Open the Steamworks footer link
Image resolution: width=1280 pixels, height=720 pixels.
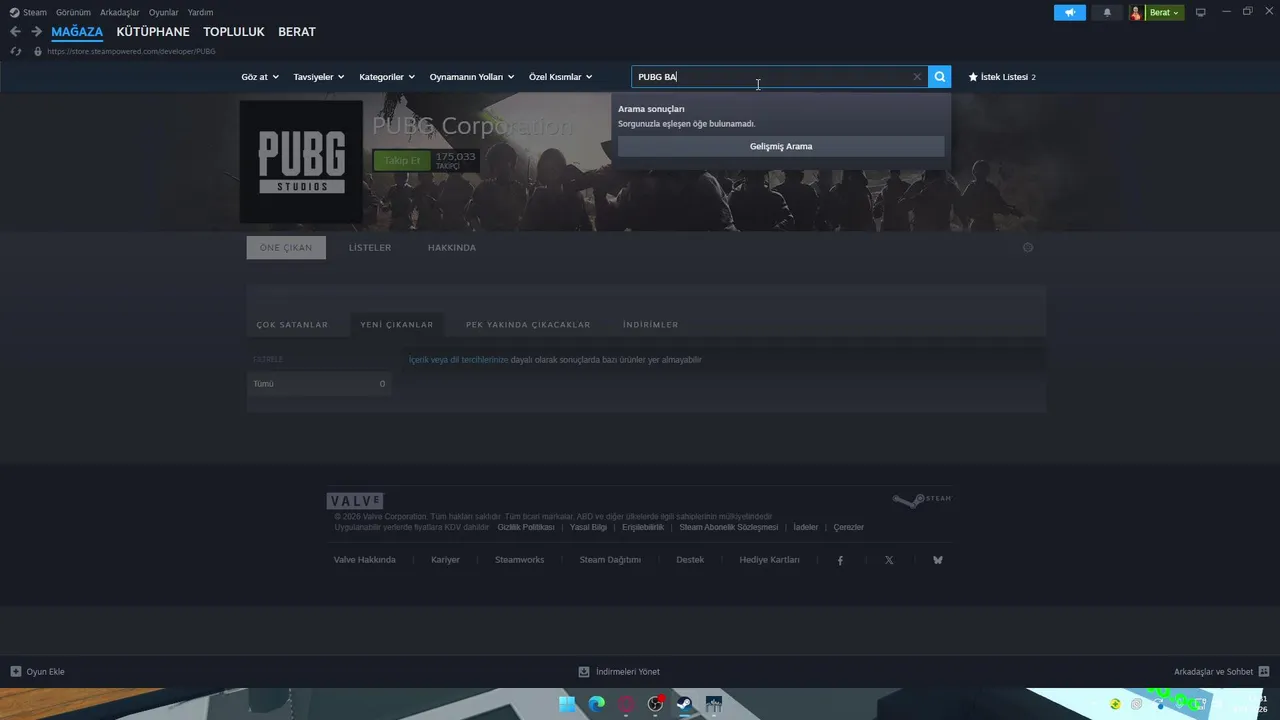click(x=520, y=560)
